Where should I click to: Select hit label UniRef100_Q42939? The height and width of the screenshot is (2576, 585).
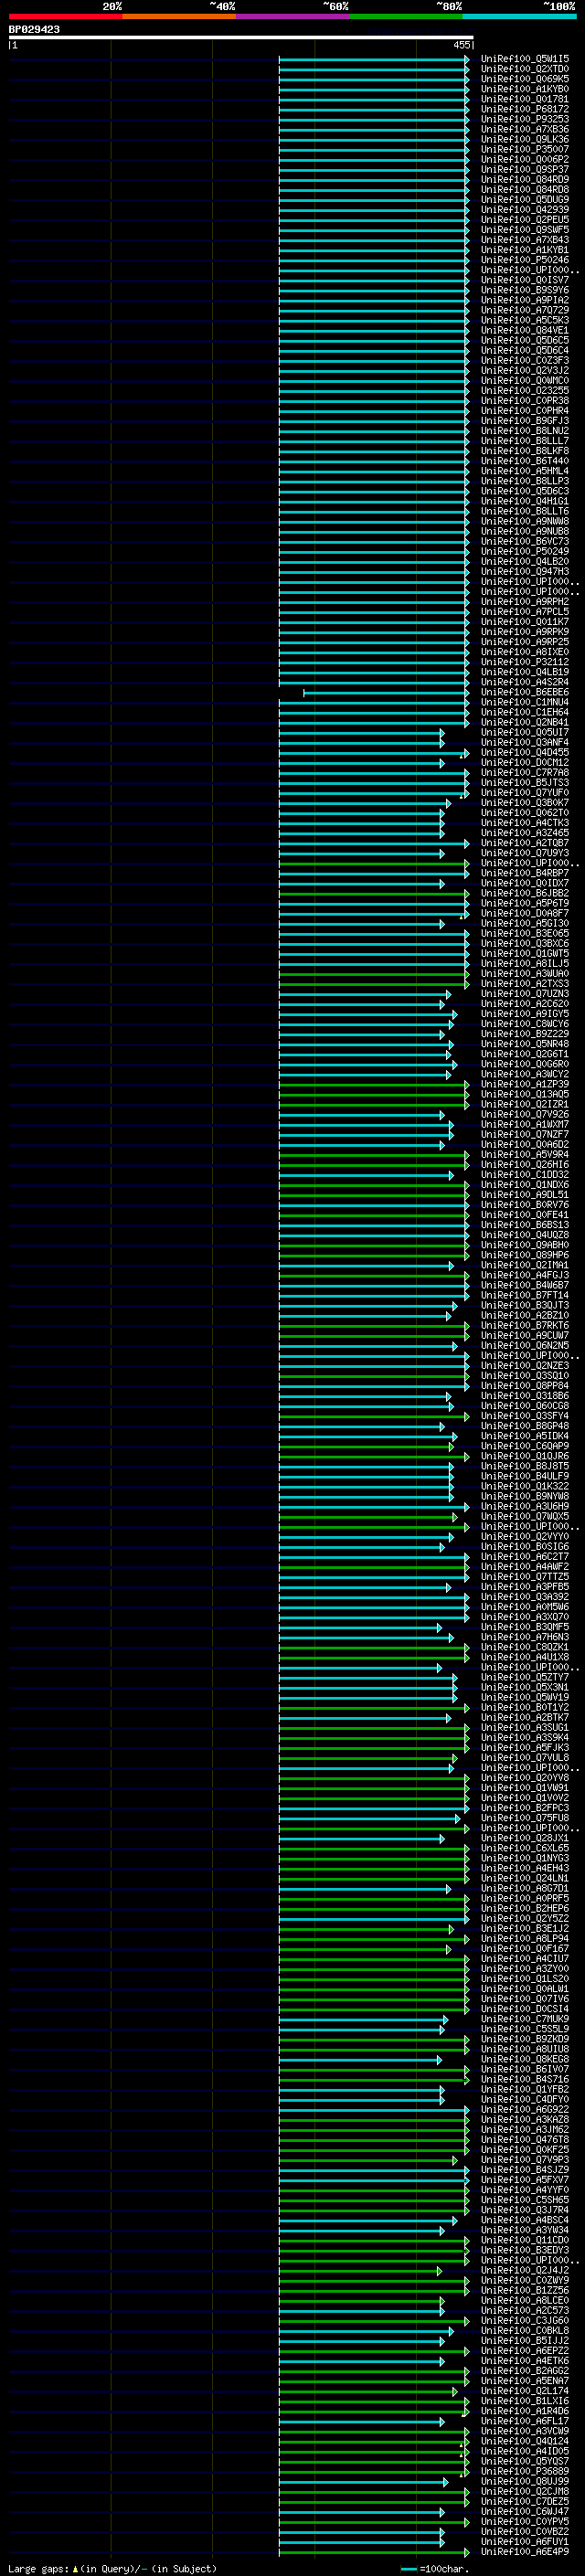[525, 210]
